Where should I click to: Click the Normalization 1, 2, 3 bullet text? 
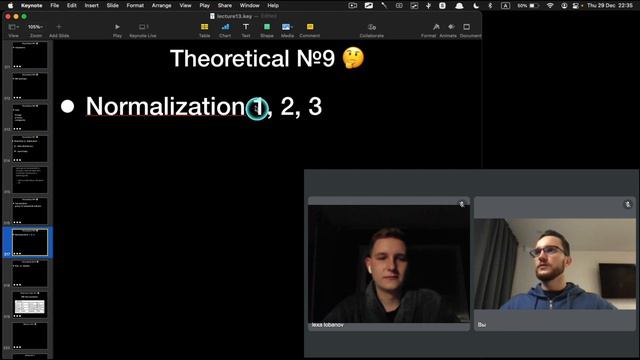(204, 107)
